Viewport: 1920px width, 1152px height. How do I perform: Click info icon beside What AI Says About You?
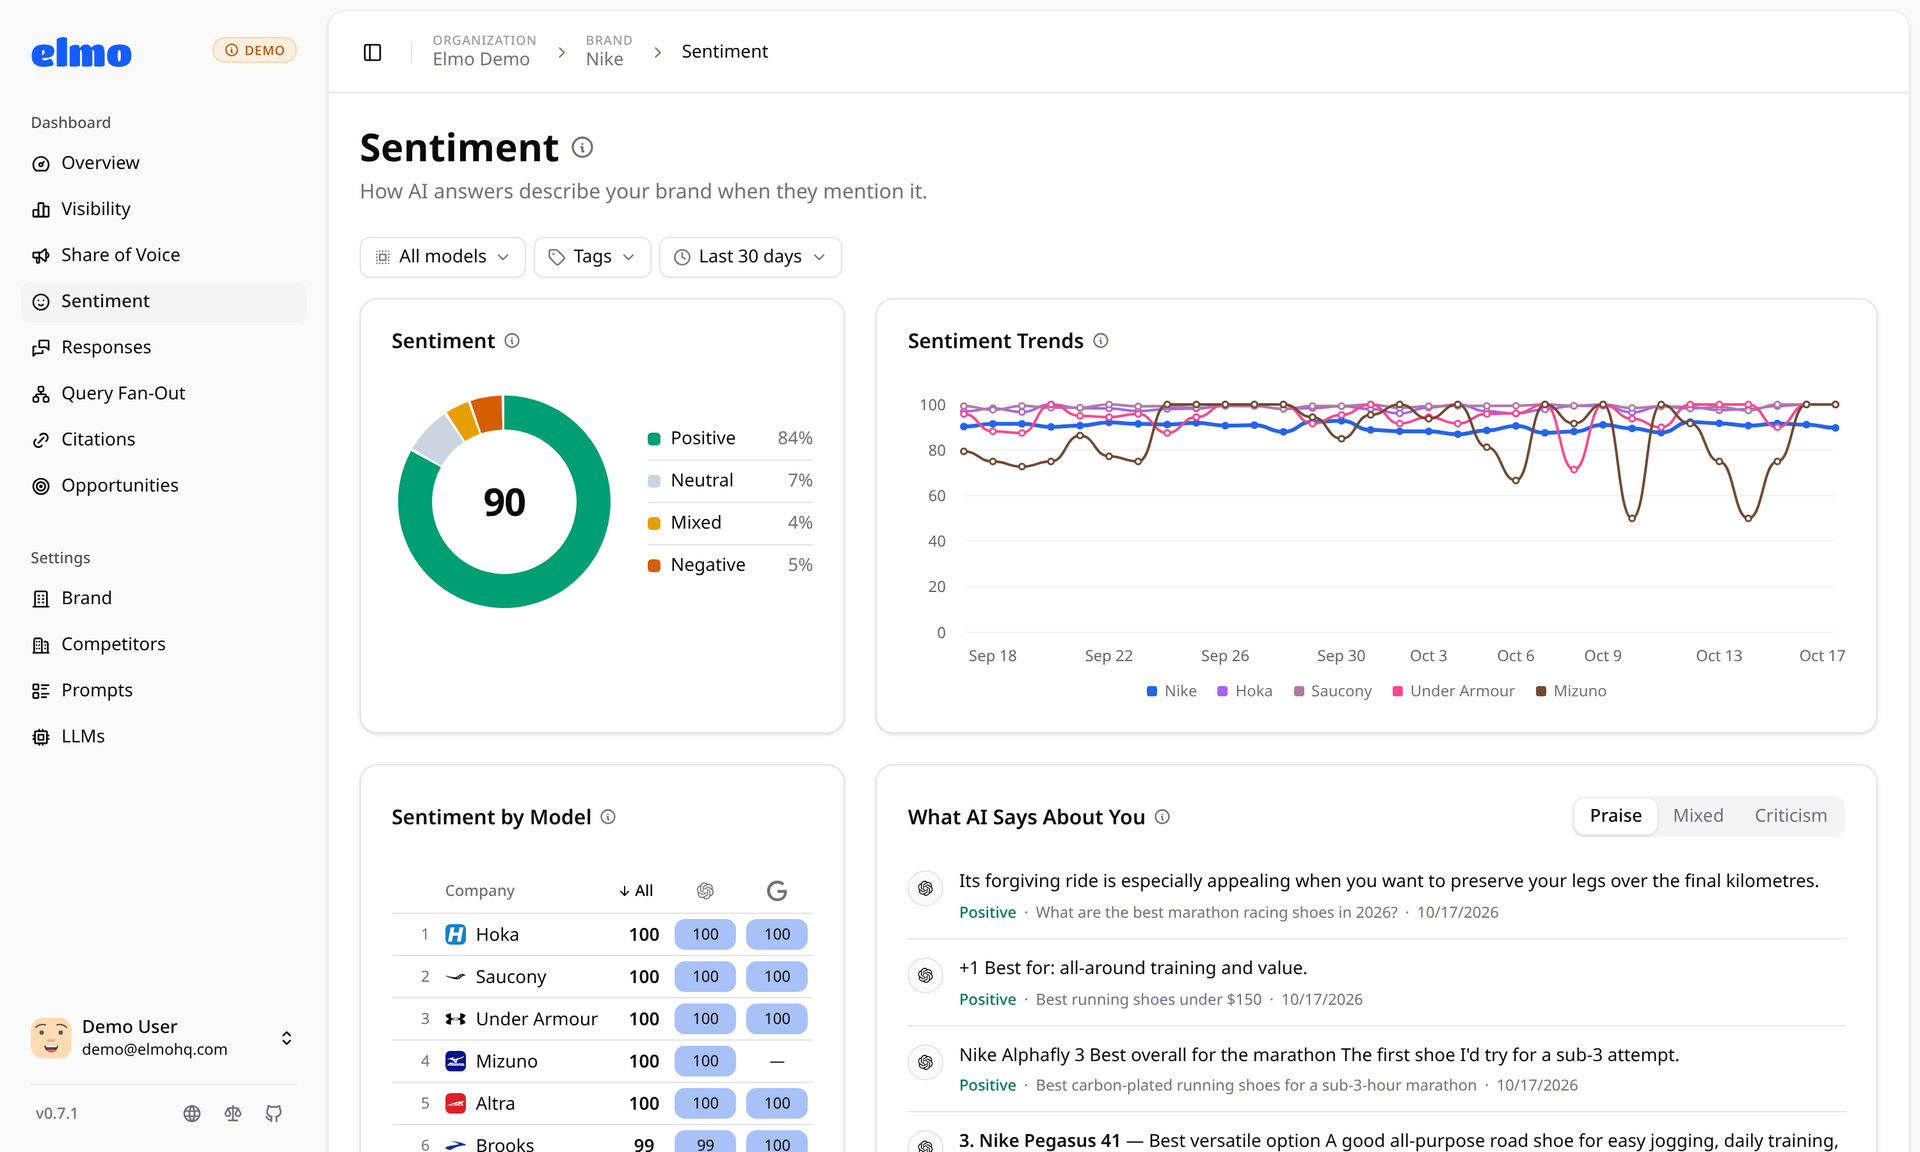[x=1162, y=817]
